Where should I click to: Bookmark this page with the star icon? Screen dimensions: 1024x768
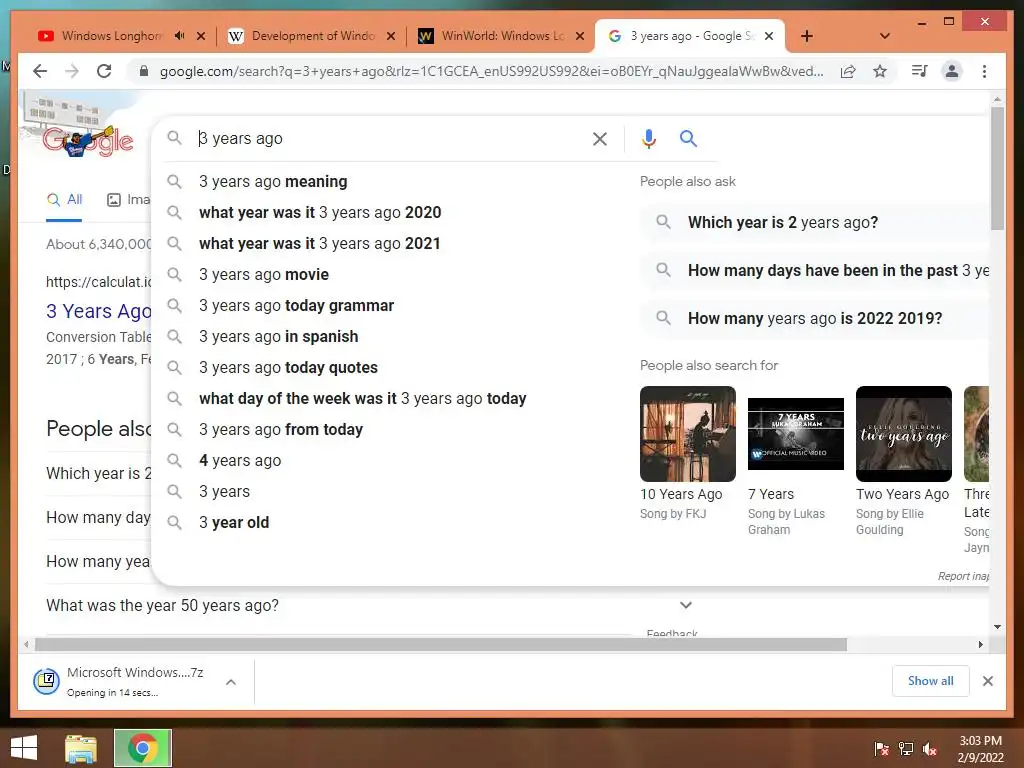point(880,71)
